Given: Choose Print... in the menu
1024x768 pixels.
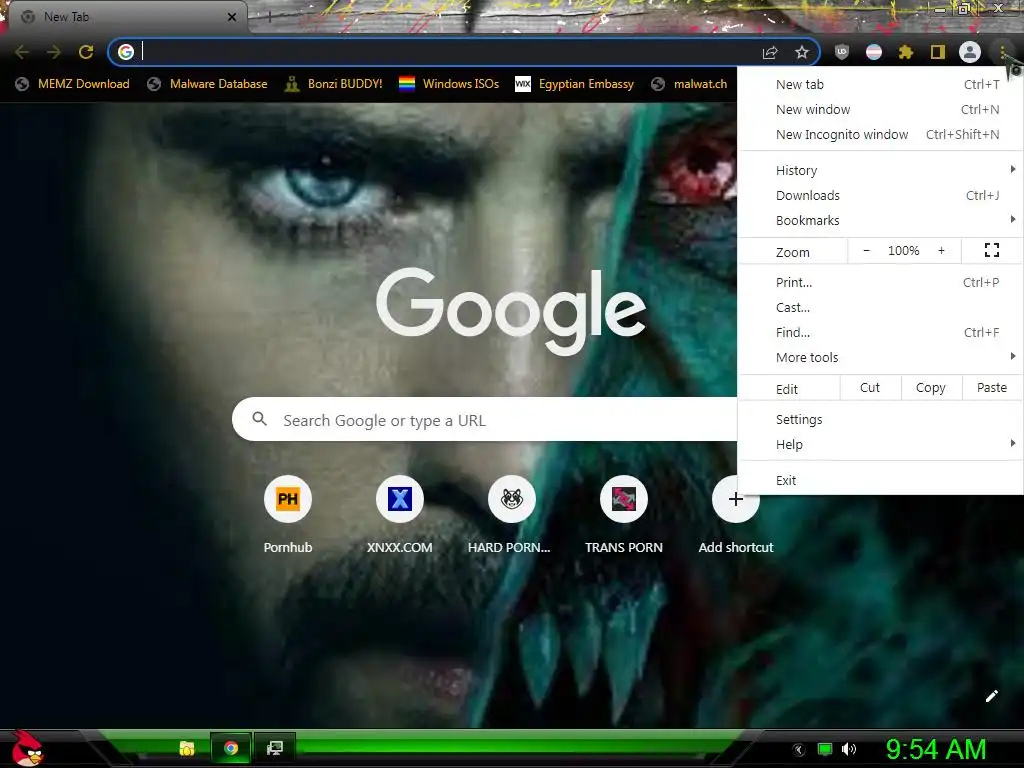Looking at the screenshot, I should click(x=881, y=282).
